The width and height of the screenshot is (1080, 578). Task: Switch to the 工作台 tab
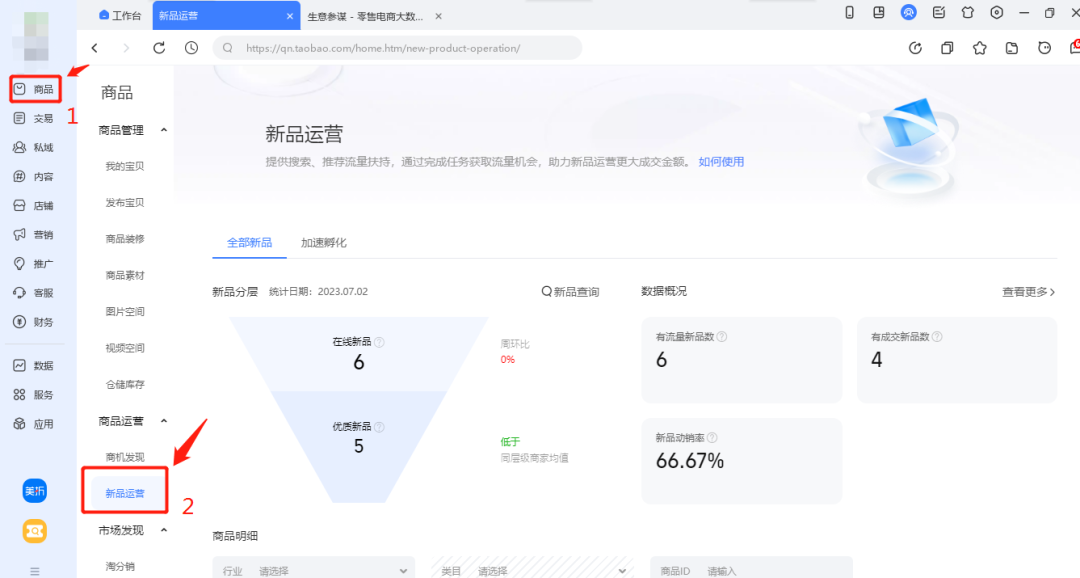(121, 16)
